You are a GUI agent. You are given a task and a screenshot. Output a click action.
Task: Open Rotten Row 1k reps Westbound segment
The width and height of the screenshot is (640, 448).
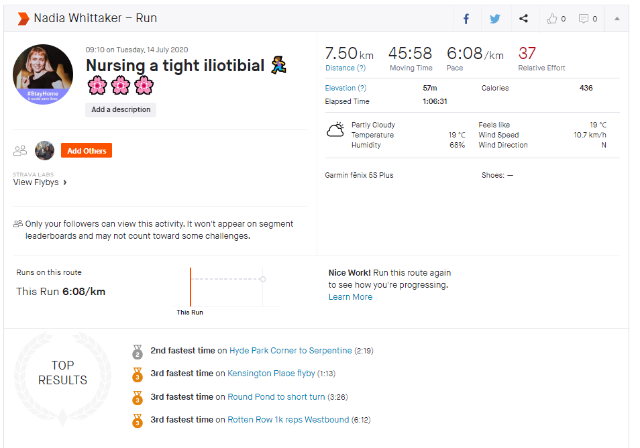click(288, 419)
